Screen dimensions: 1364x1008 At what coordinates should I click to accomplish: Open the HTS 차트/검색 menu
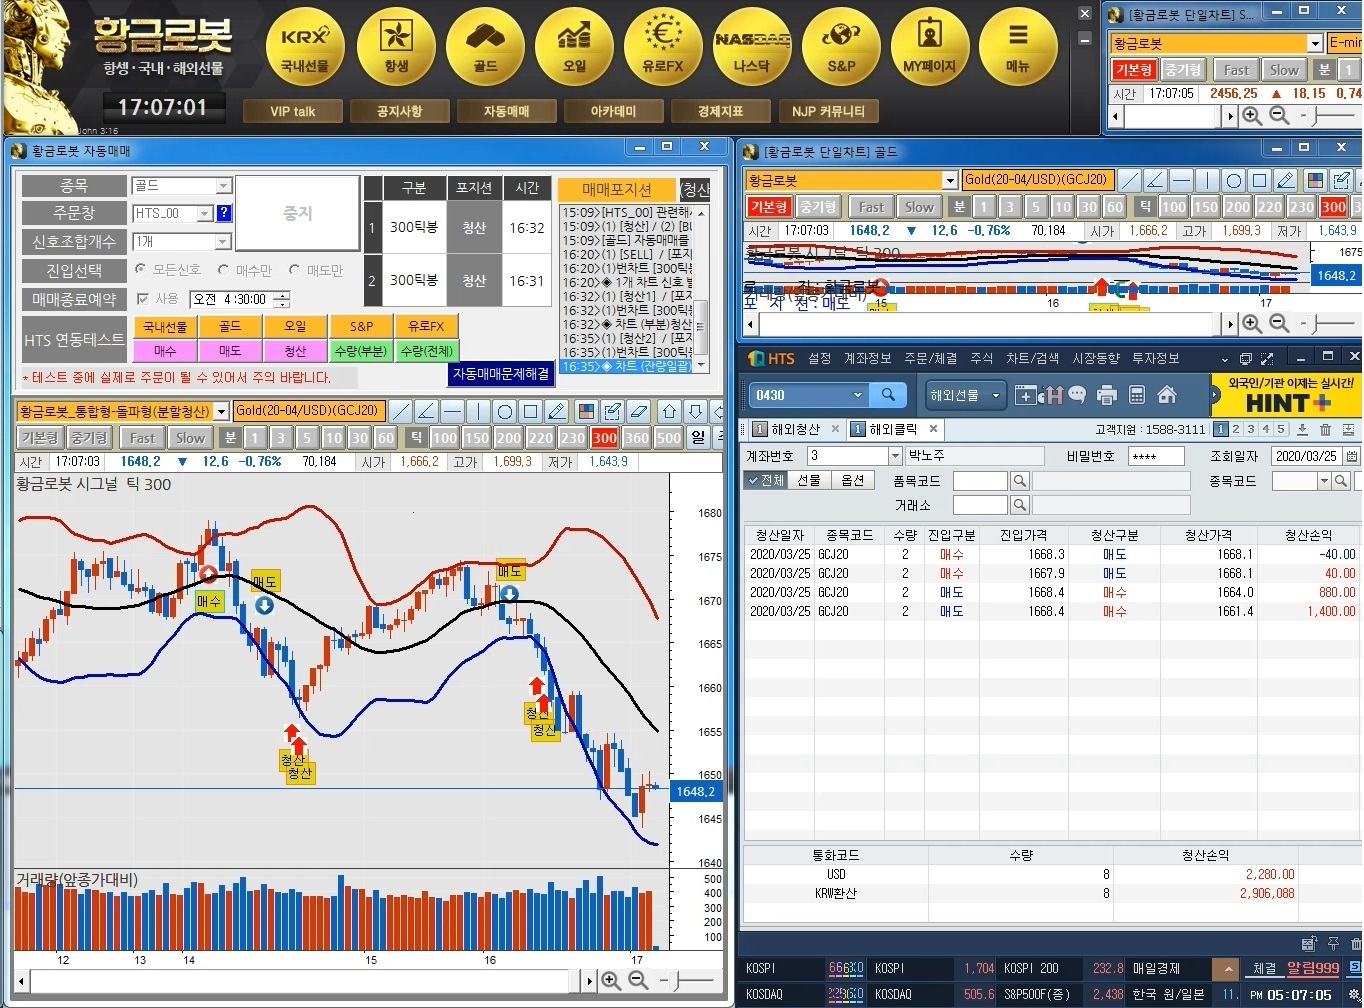click(1032, 358)
